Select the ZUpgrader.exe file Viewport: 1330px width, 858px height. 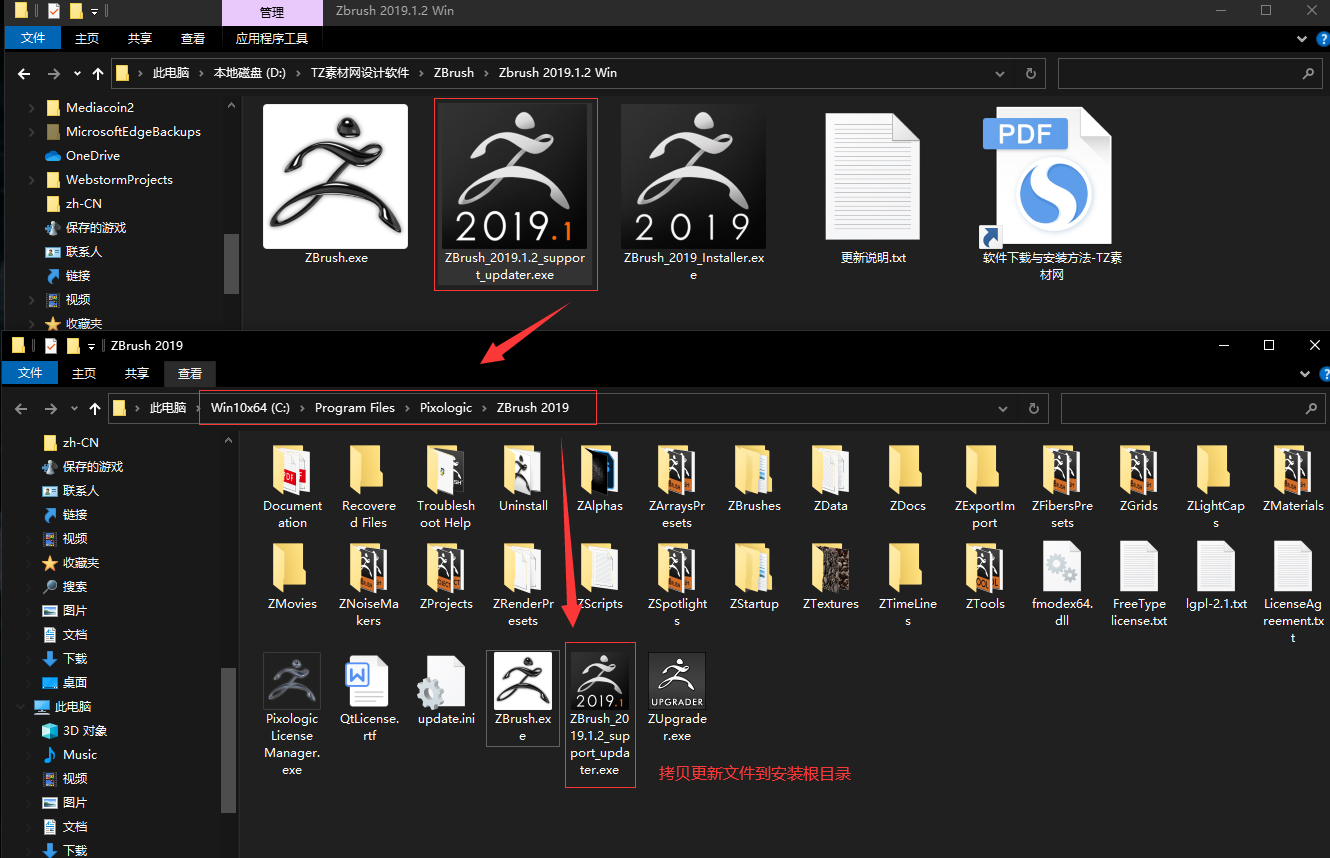tap(677, 698)
